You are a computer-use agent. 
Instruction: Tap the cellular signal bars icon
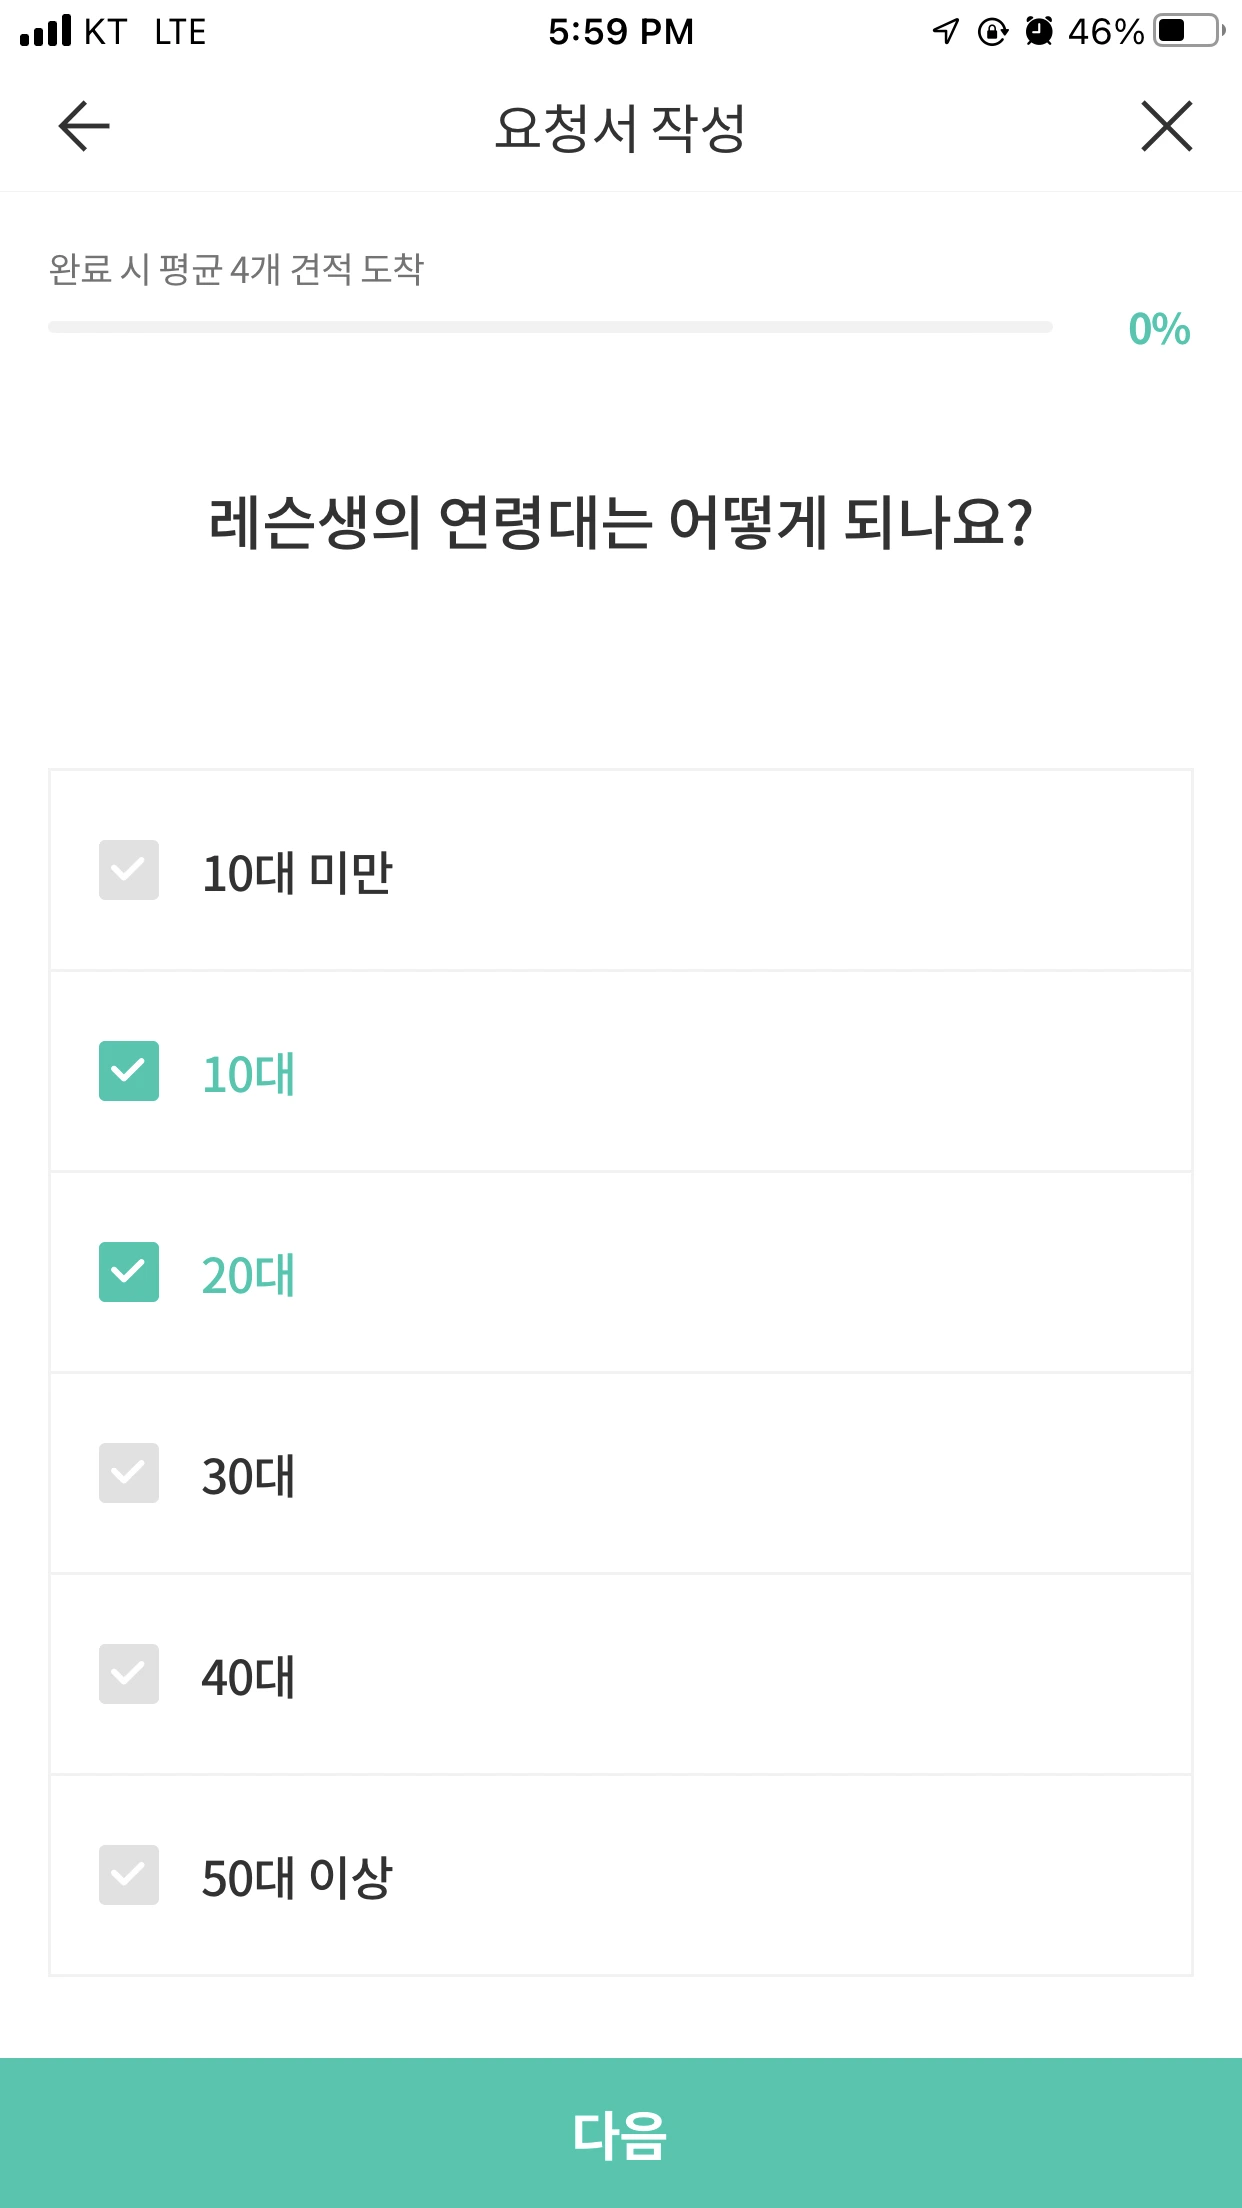pos(46,31)
